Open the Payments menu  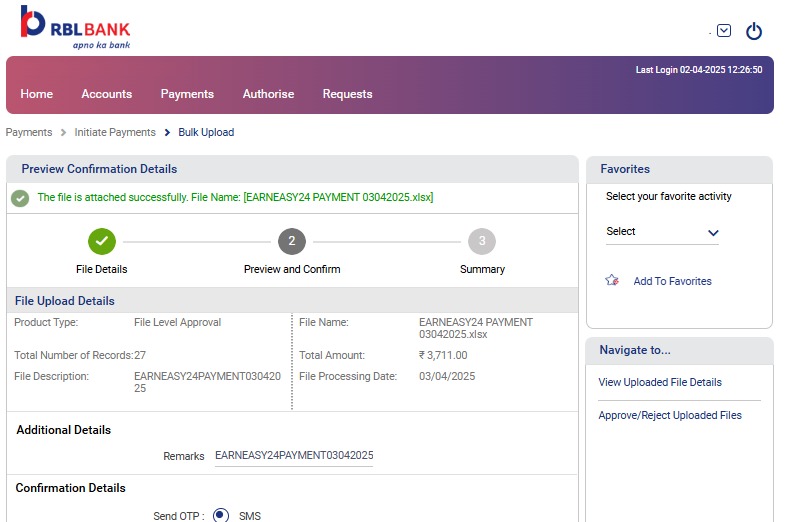pyautogui.click(x=187, y=94)
